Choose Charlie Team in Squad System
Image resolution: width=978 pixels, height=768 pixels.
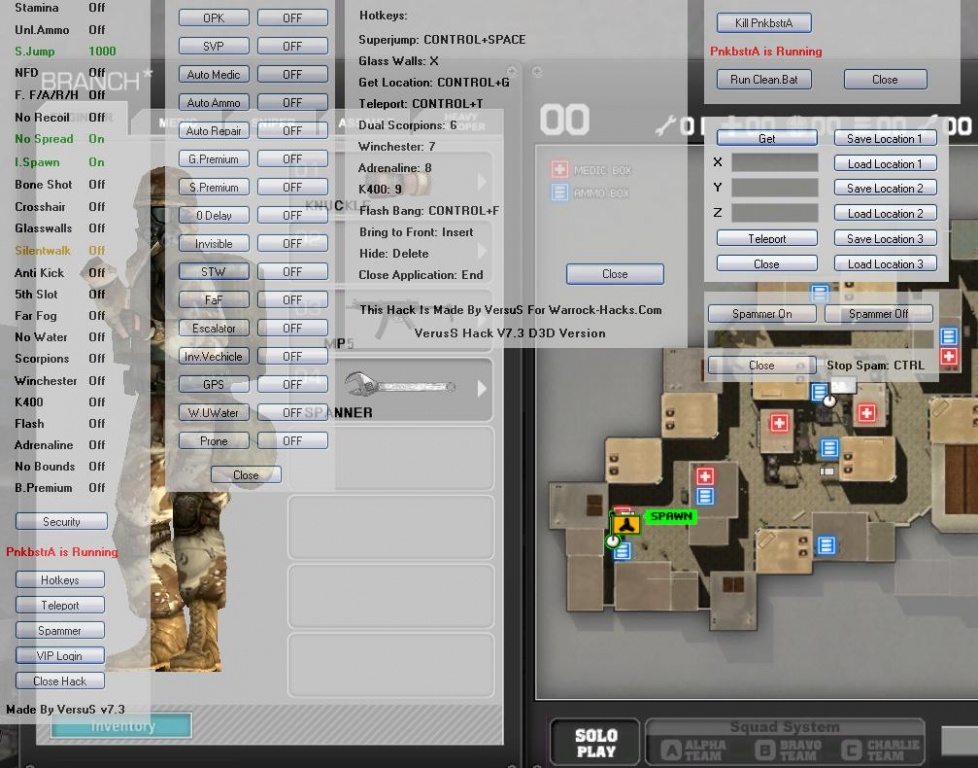pos(883,749)
